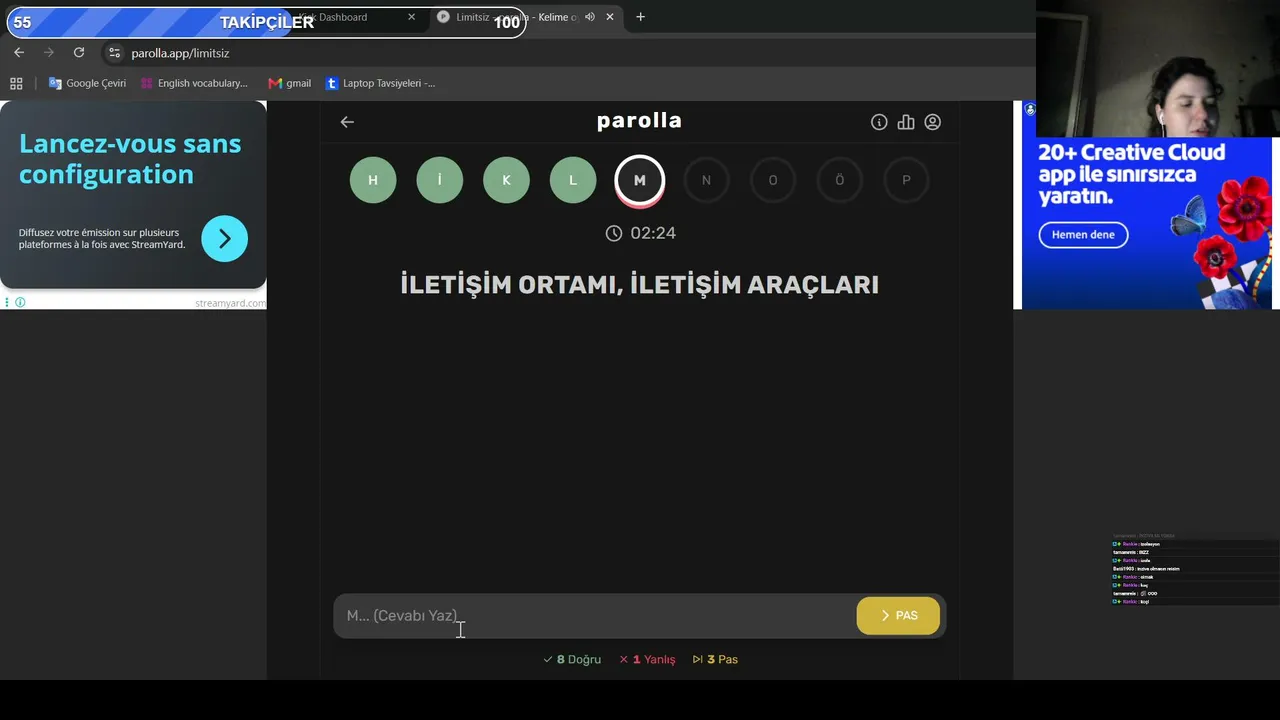Open the parolla info icon
Screen dimensions: 1280x720
[879, 122]
